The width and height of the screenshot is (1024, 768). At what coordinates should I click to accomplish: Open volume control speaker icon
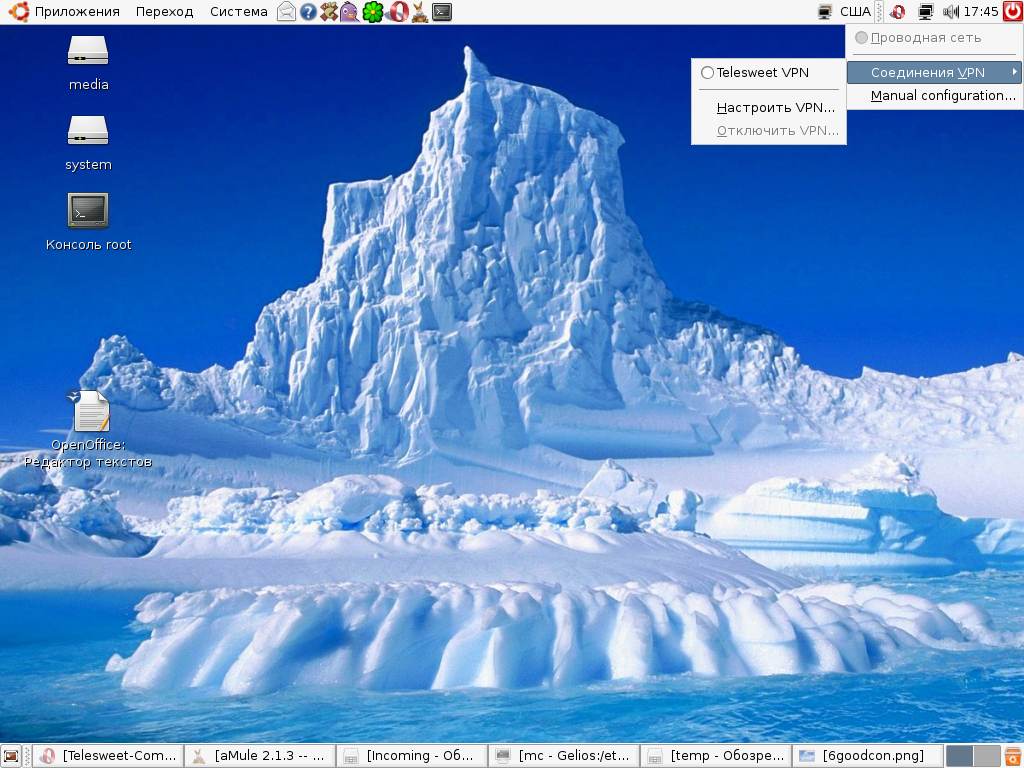[x=950, y=12]
